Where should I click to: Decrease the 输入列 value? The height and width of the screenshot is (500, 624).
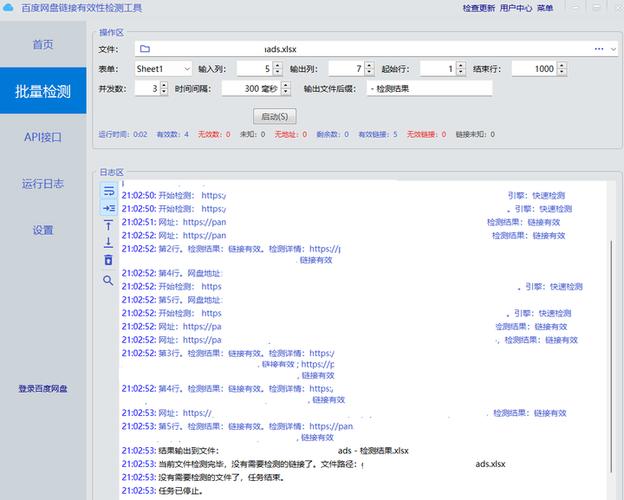tap(278, 72)
